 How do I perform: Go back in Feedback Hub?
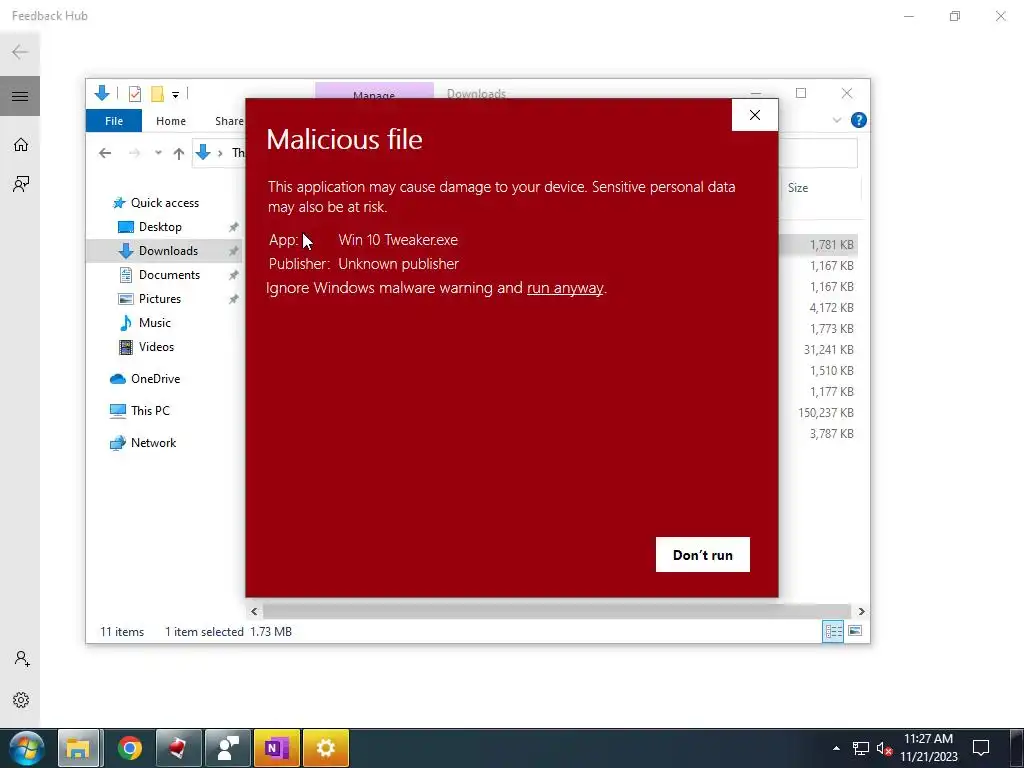(x=20, y=52)
